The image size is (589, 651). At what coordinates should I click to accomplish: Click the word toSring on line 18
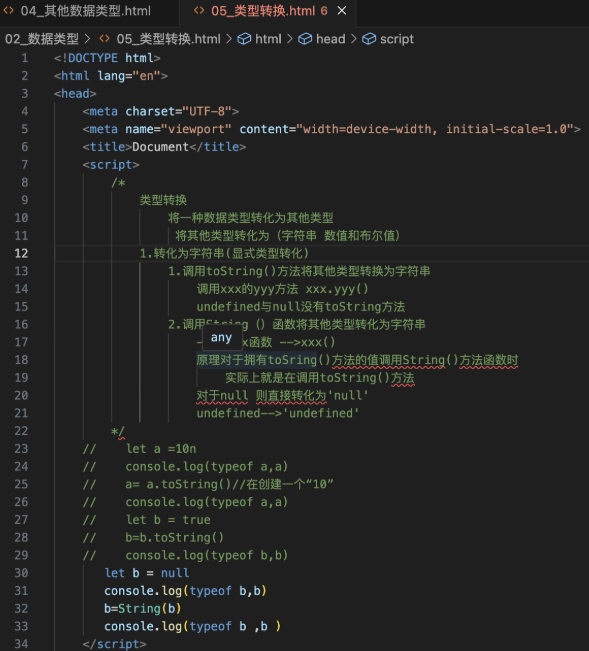tap(292, 360)
